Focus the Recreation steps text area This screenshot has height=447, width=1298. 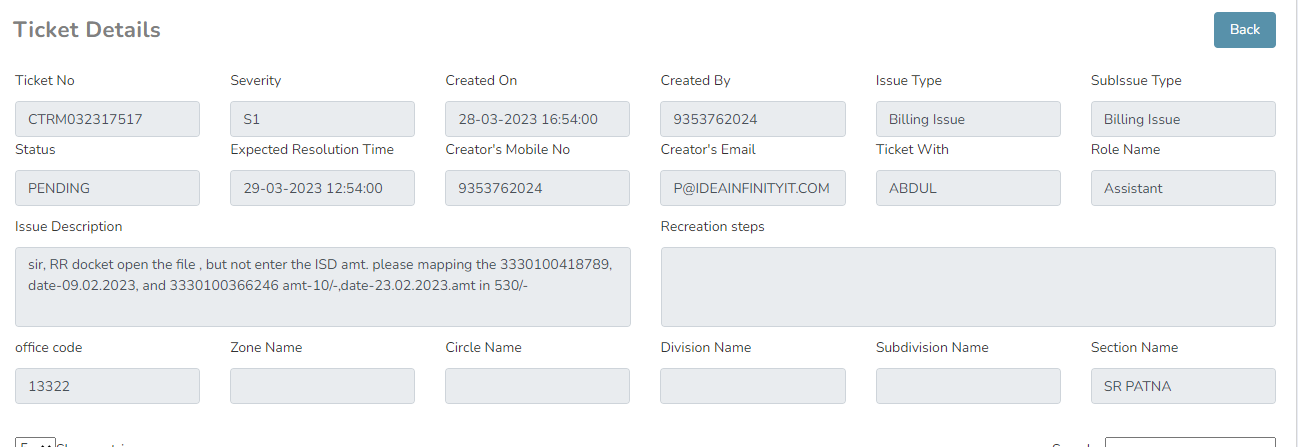click(967, 287)
